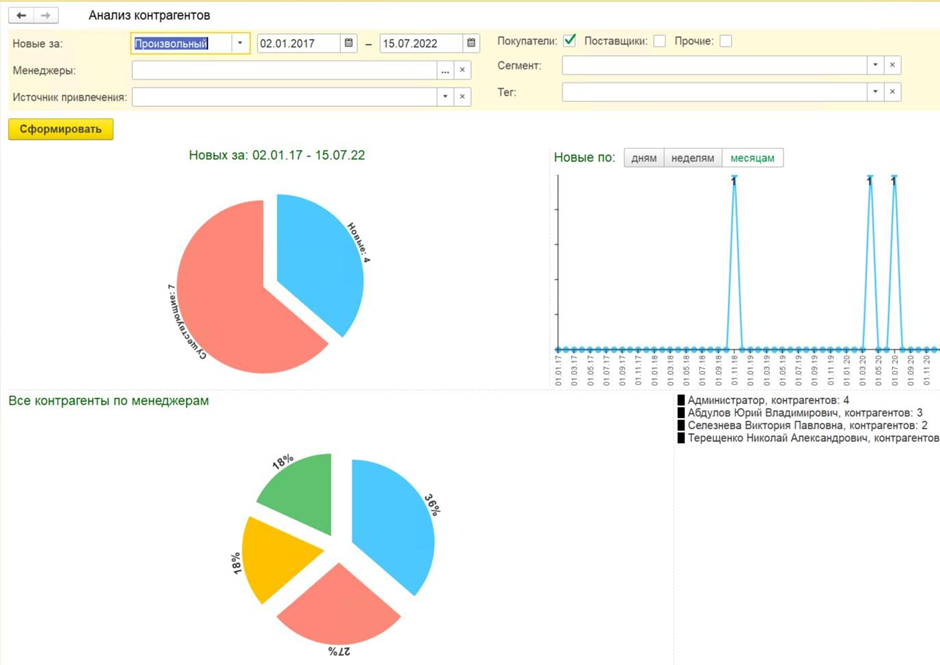Open Менеджеры selection with ellipsis button
The height and width of the screenshot is (665, 940).
(445, 71)
